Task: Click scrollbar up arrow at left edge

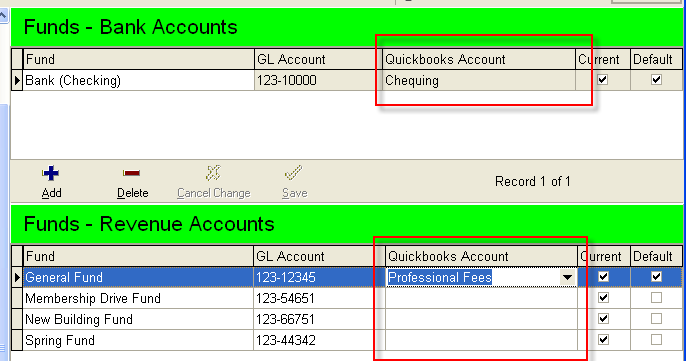Action: pyautogui.click(x=4, y=16)
